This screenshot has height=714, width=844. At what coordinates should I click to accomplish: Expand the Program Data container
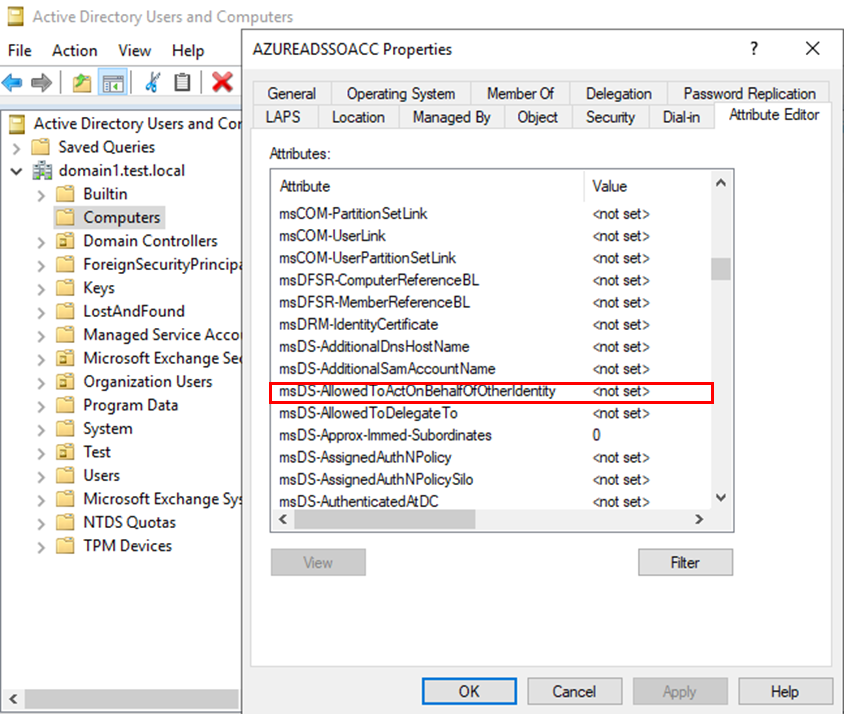(41, 406)
